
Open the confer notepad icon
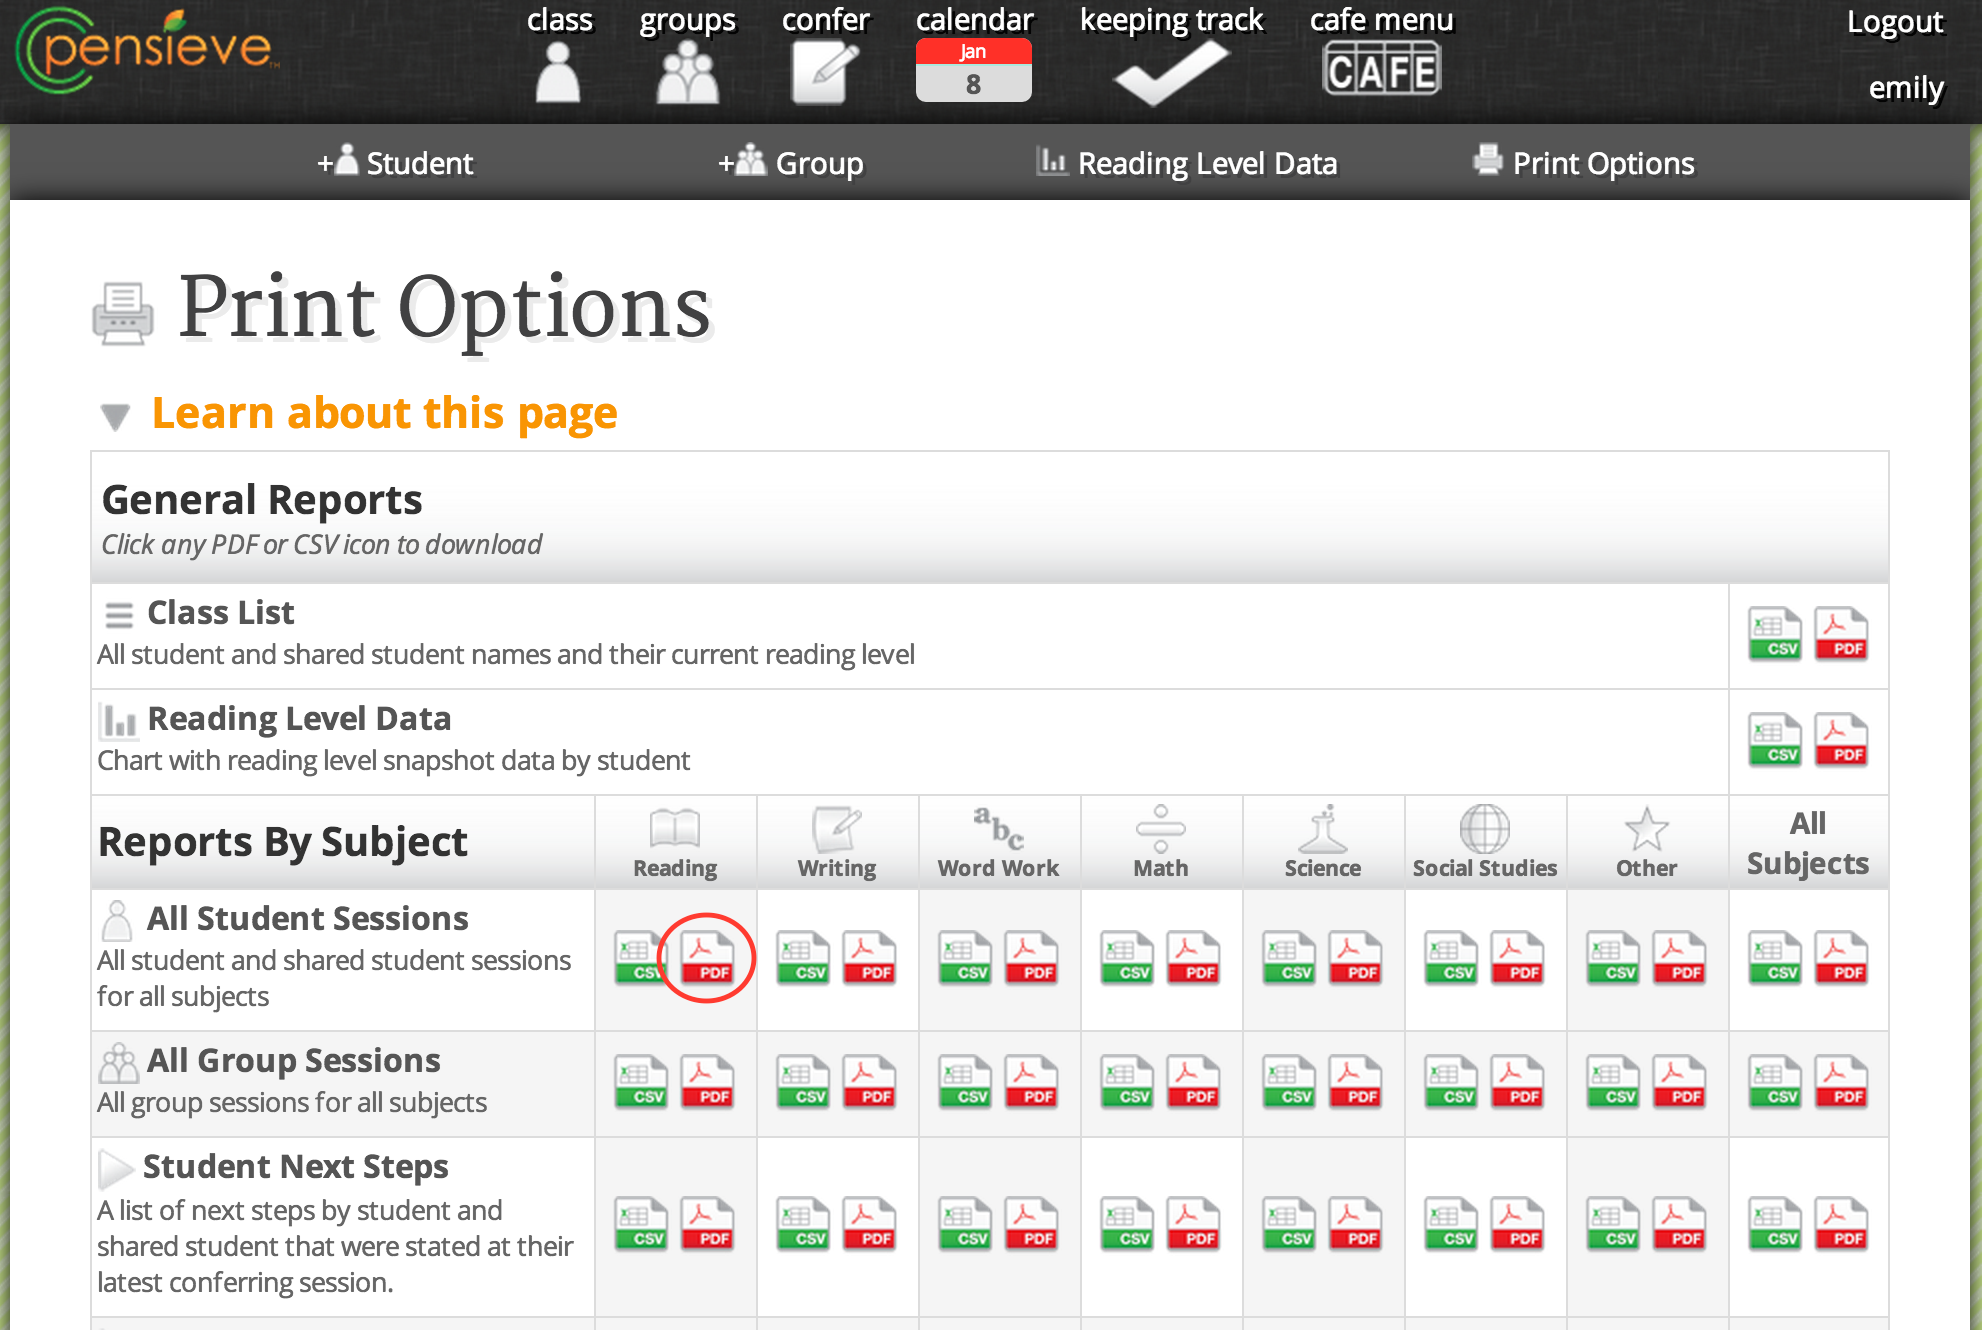pos(825,72)
